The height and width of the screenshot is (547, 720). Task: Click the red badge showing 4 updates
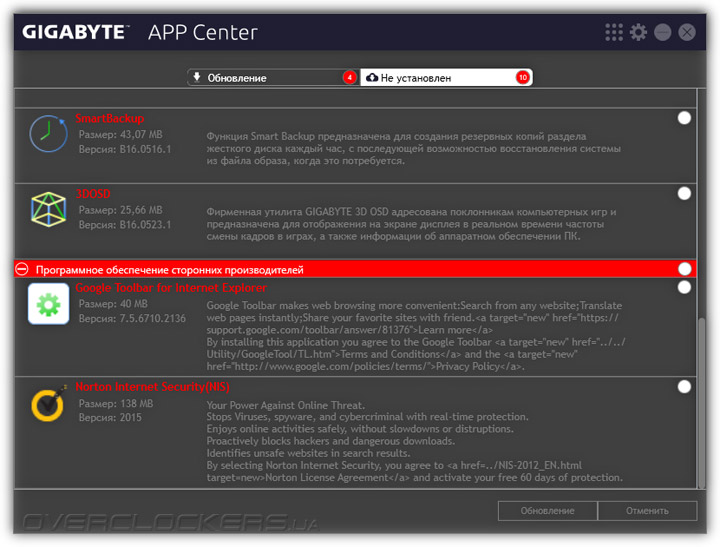click(349, 78)
